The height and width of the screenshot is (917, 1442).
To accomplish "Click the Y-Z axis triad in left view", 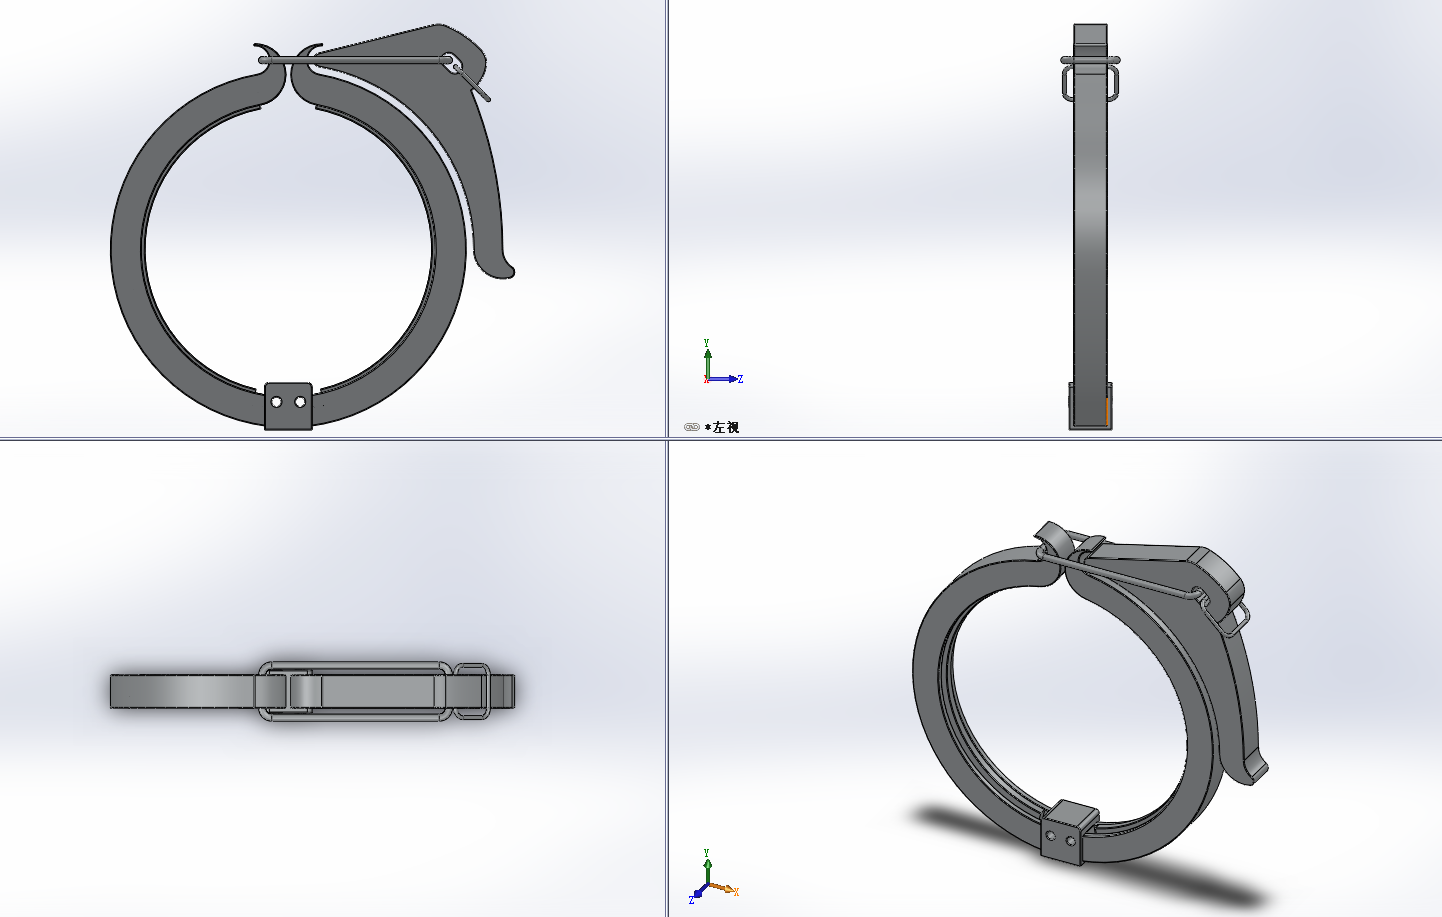I will click(722, 362).
